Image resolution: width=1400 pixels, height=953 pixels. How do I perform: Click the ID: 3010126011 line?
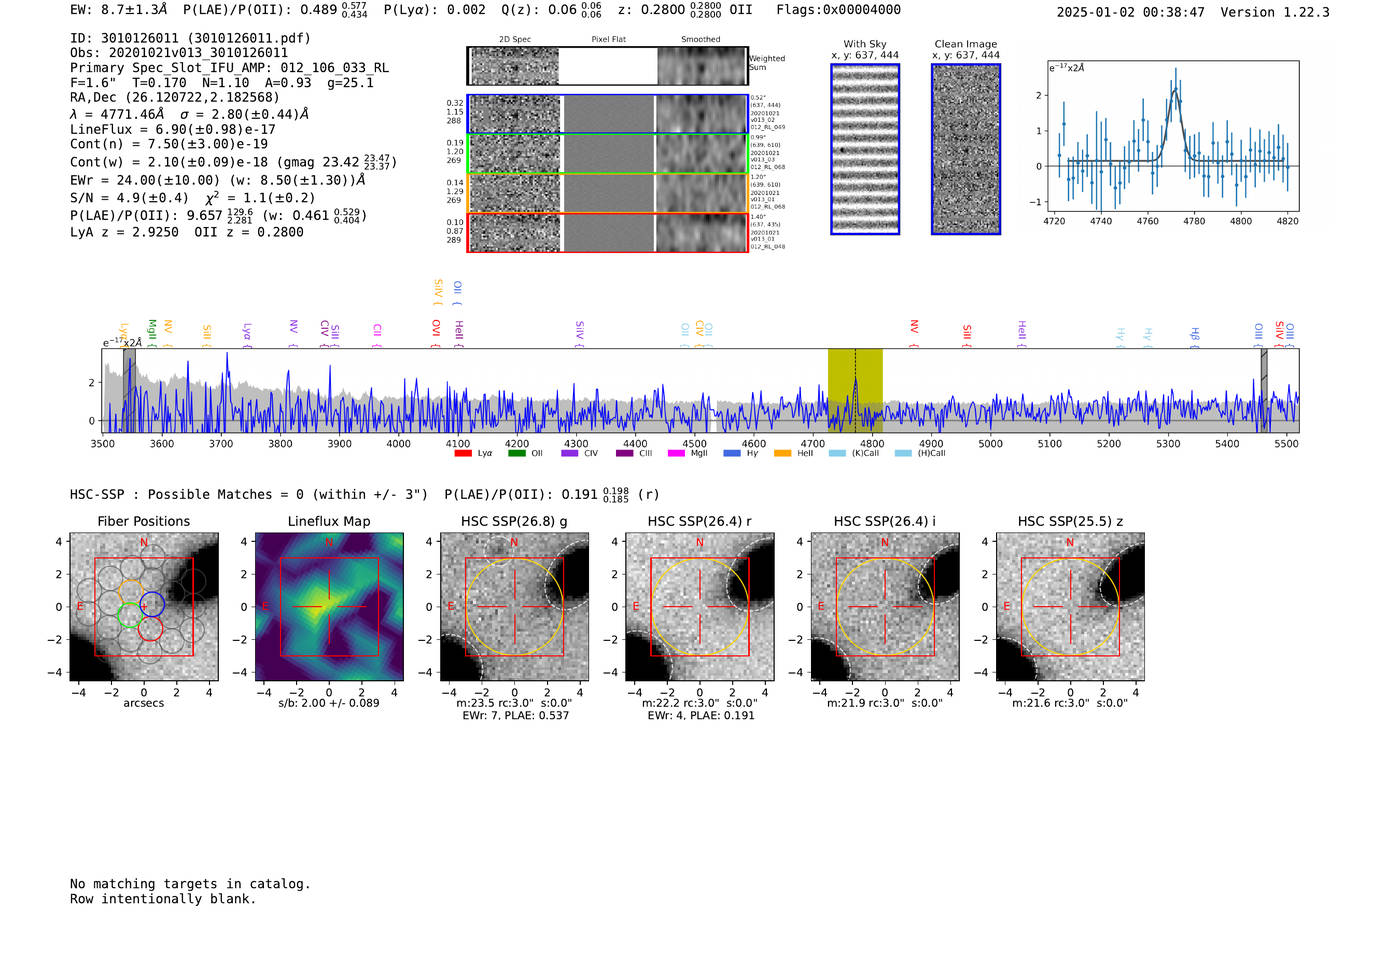[191, 38]
